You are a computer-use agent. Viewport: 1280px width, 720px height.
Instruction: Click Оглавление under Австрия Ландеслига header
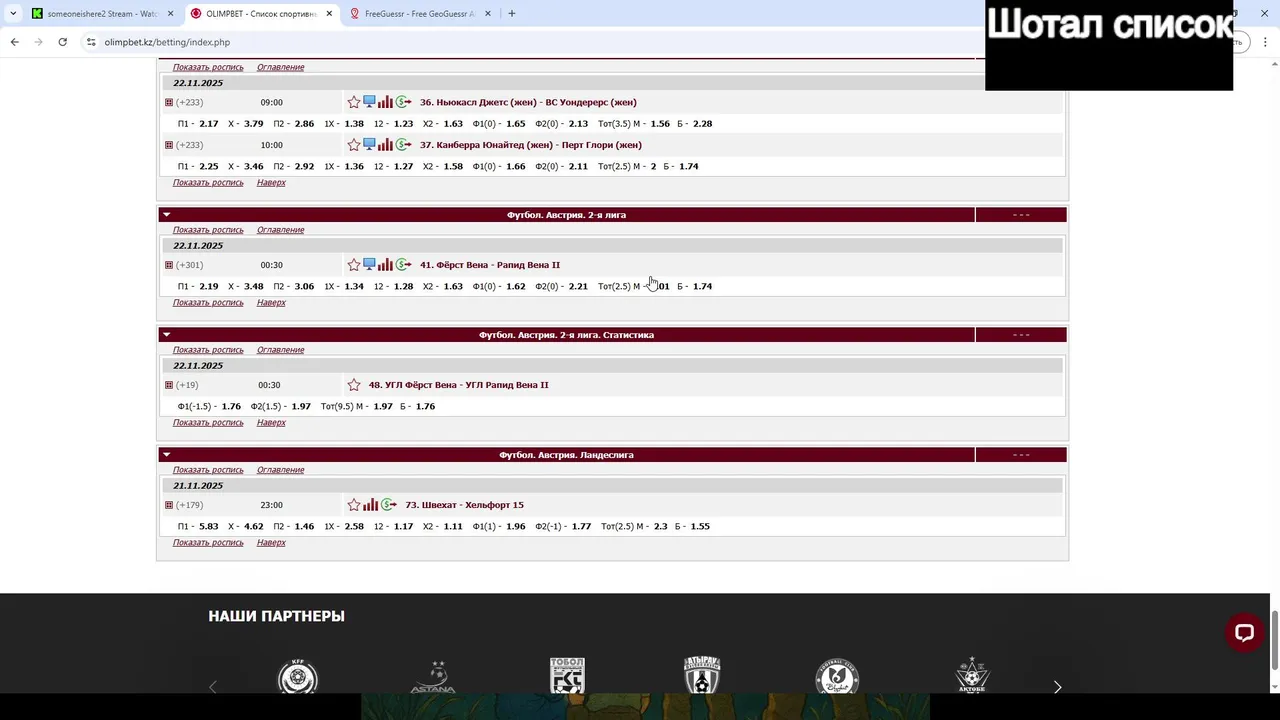pyautogui.click(x=280, y=470)
